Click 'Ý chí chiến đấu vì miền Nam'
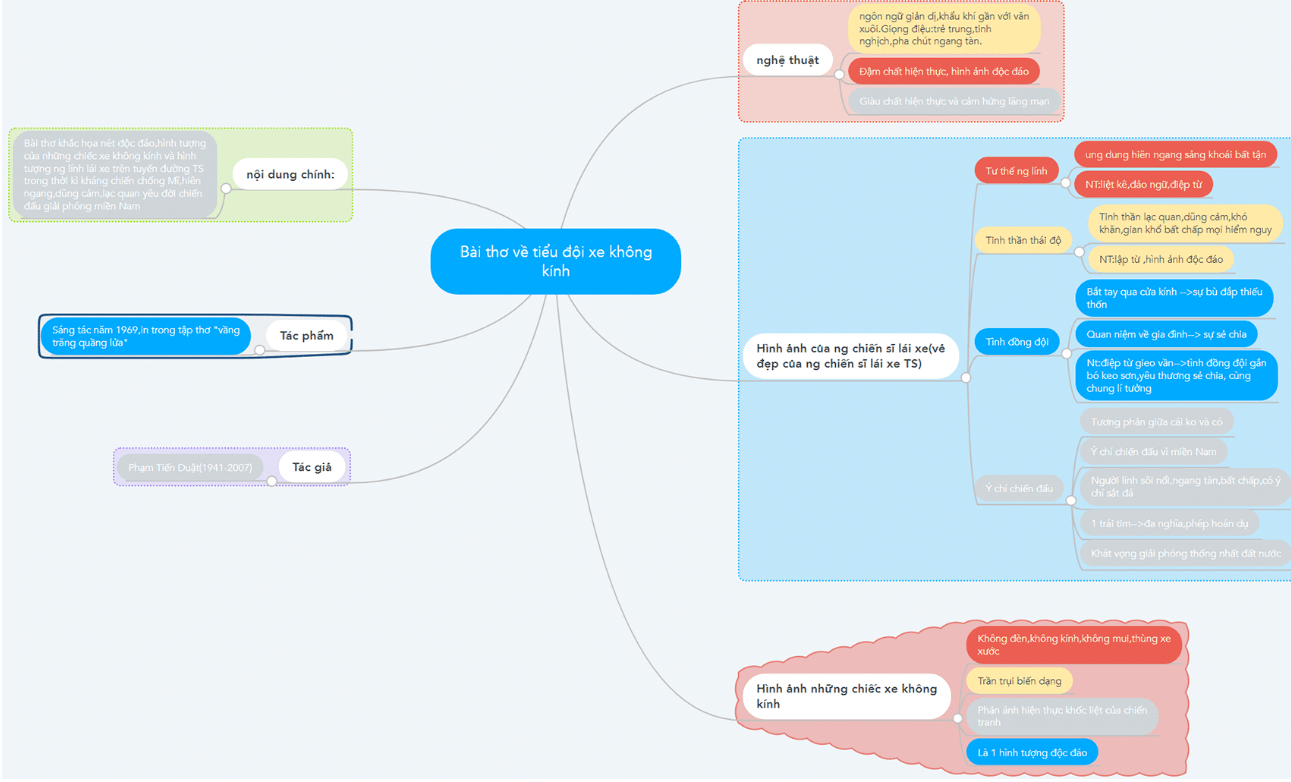The width and height of the screenshot is (1291, 782). coord(1153,452)
